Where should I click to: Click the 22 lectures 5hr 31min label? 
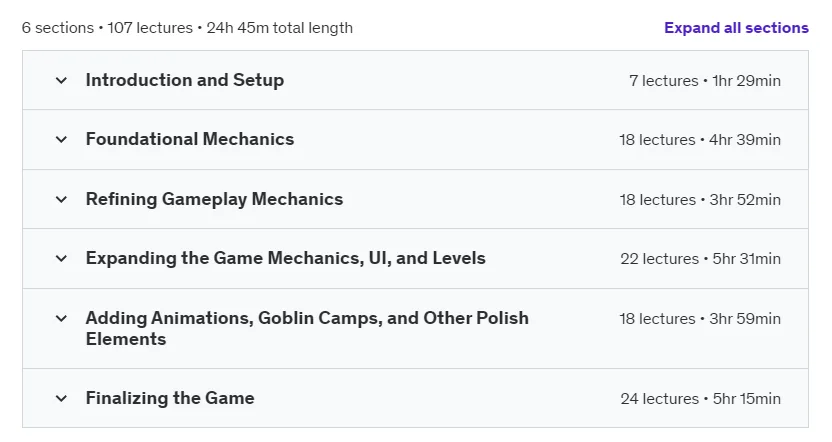click(700, 258)
